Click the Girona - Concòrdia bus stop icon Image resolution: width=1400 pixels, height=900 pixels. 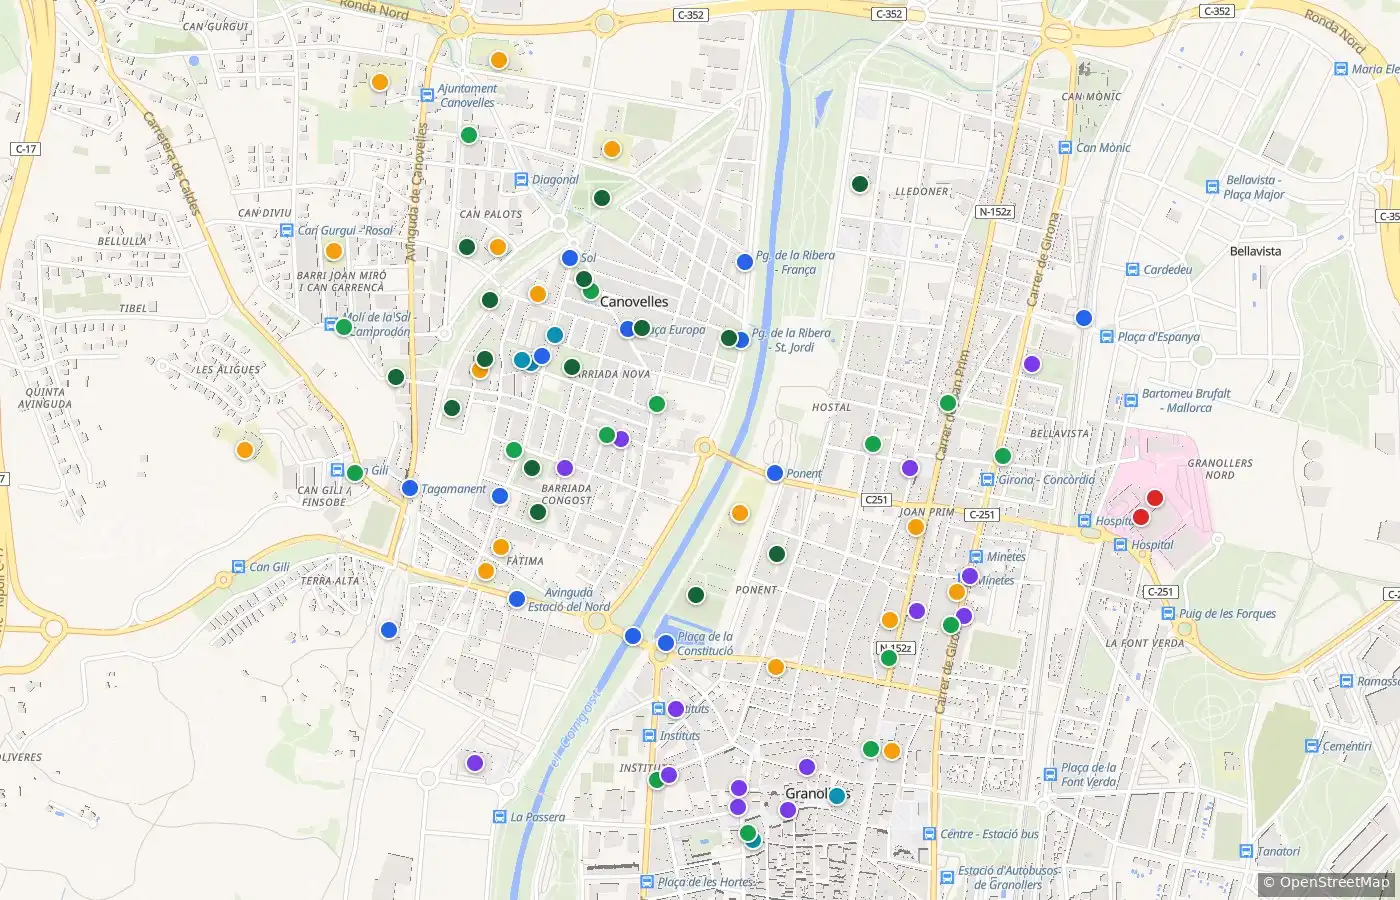pos(988,480)
